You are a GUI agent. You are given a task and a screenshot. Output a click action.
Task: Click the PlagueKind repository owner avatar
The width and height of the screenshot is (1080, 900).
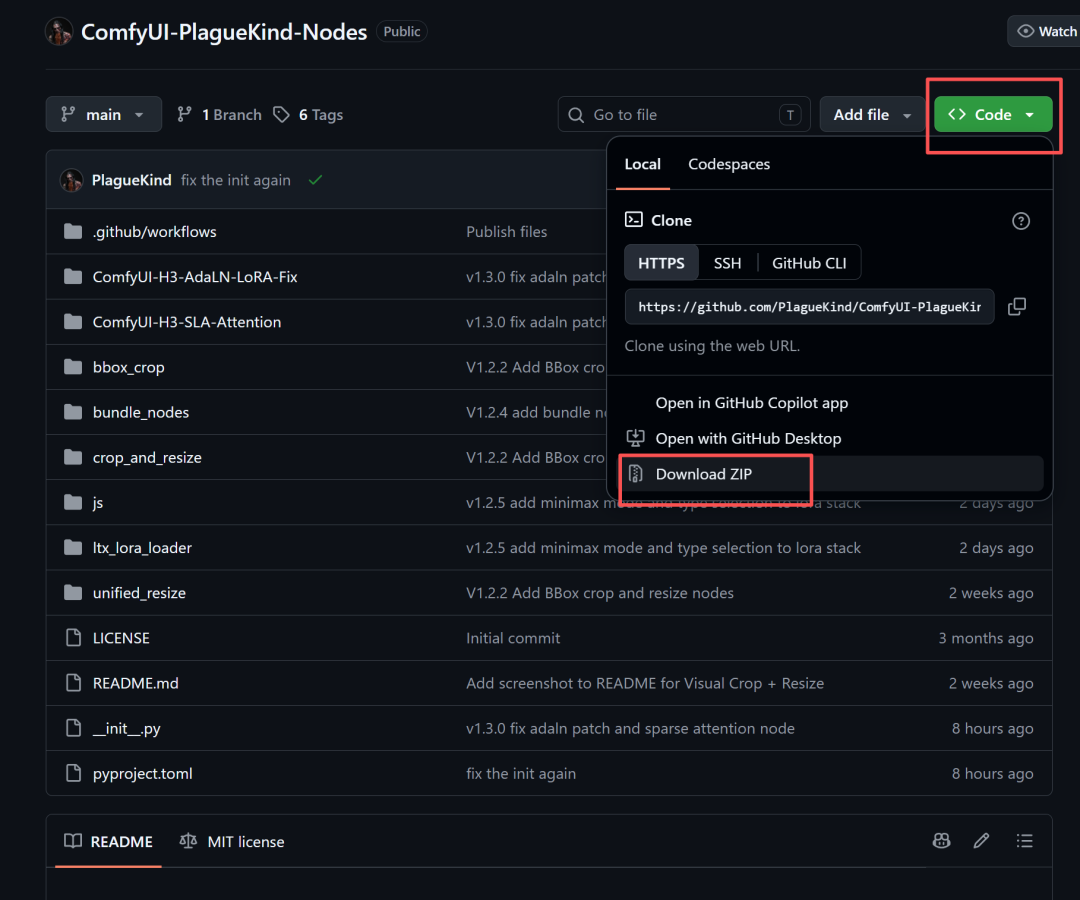coord(59,32)
